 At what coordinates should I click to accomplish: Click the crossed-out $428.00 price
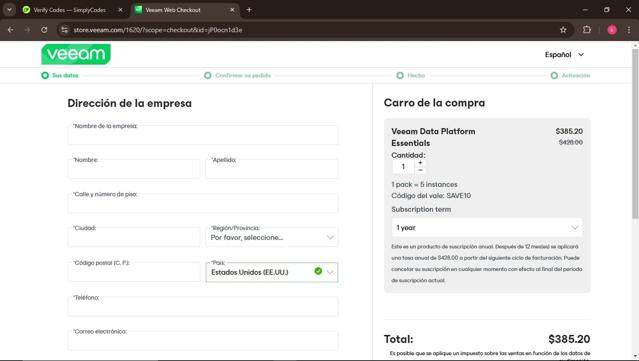pyautogui.click(x=571, y=142)
